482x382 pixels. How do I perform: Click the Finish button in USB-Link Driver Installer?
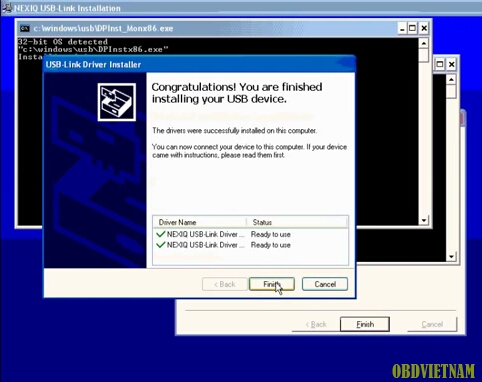(x=272, y=284)
